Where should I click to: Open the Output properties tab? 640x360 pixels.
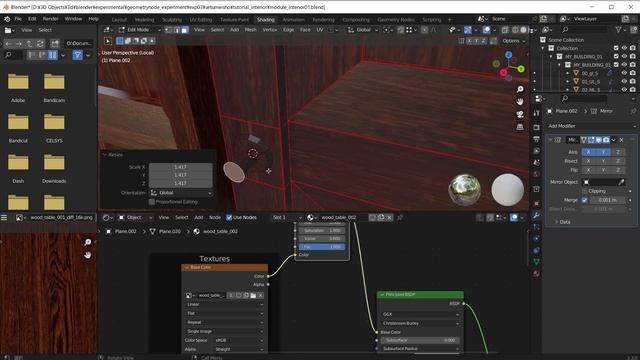(x=536, y=139)
